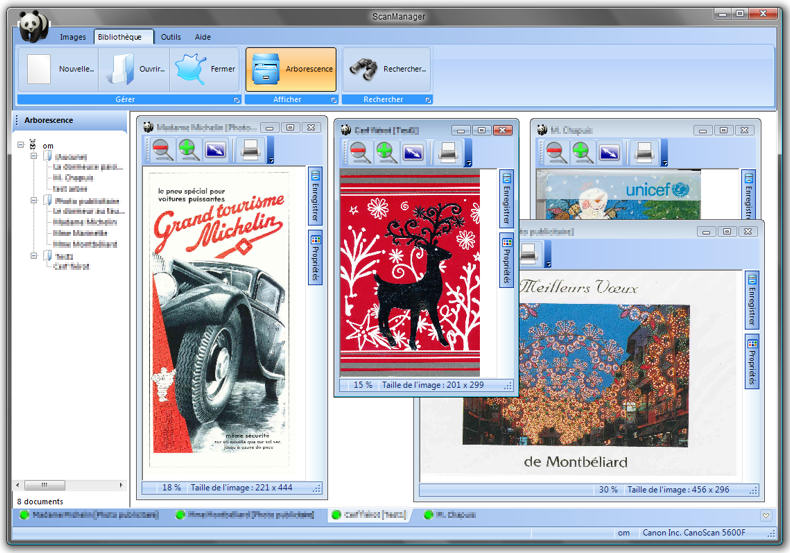Image resolution: width=790 pixels, height=553 pixels.
Task: Click the Nouvelle... button in Gérer group
Action: pos(59,69)
